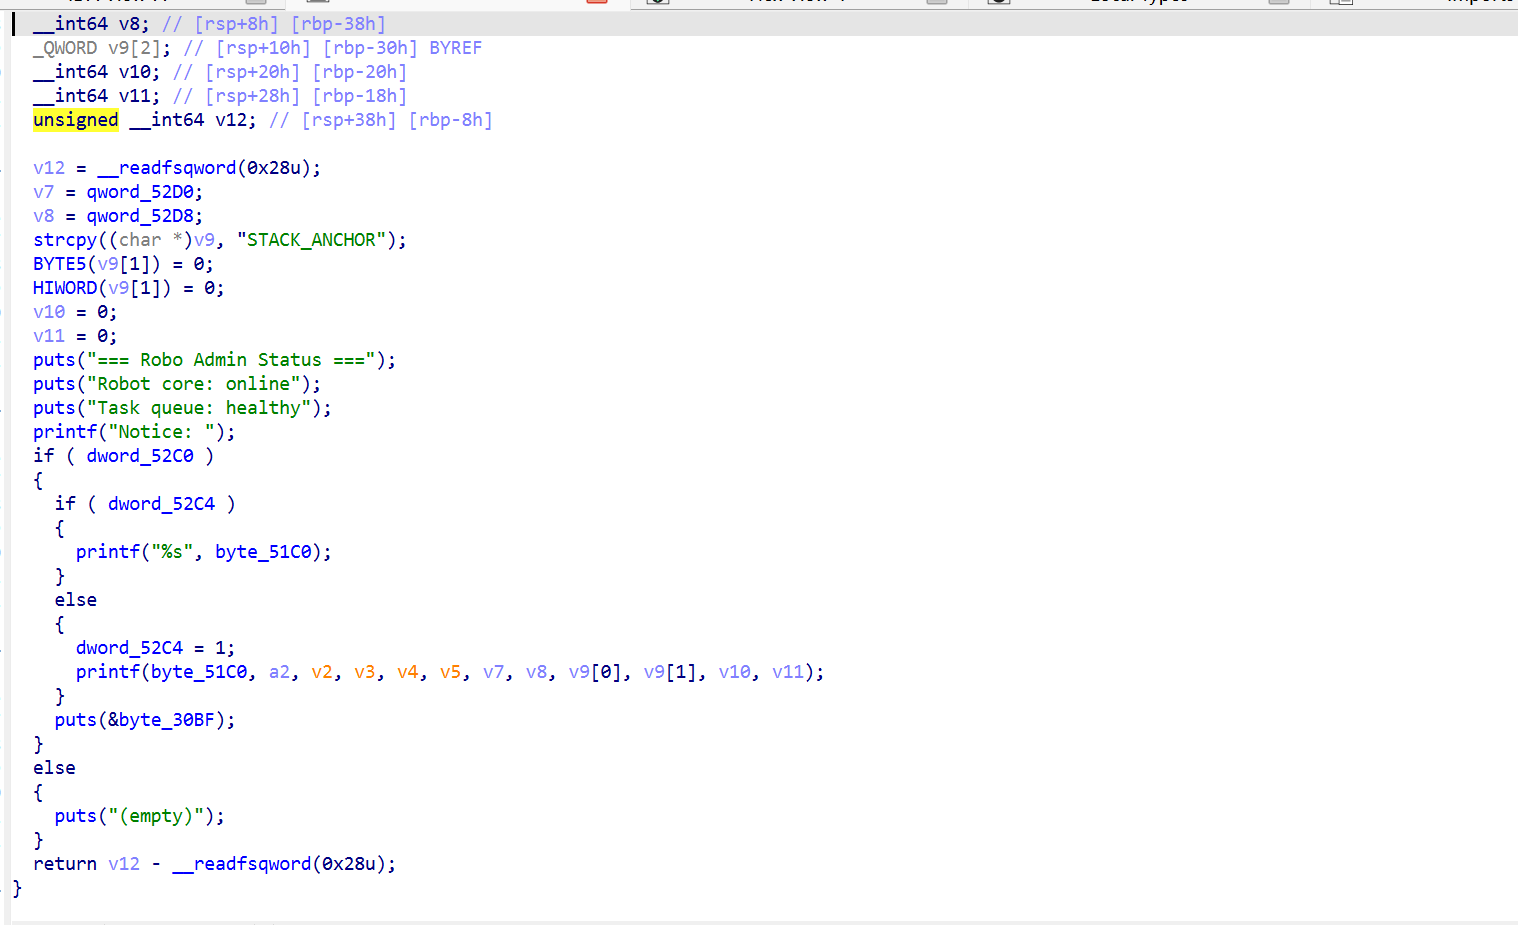Click __readfsqword in the return statement
This screenshot has width=1518, height=925.
click(241, 864)
